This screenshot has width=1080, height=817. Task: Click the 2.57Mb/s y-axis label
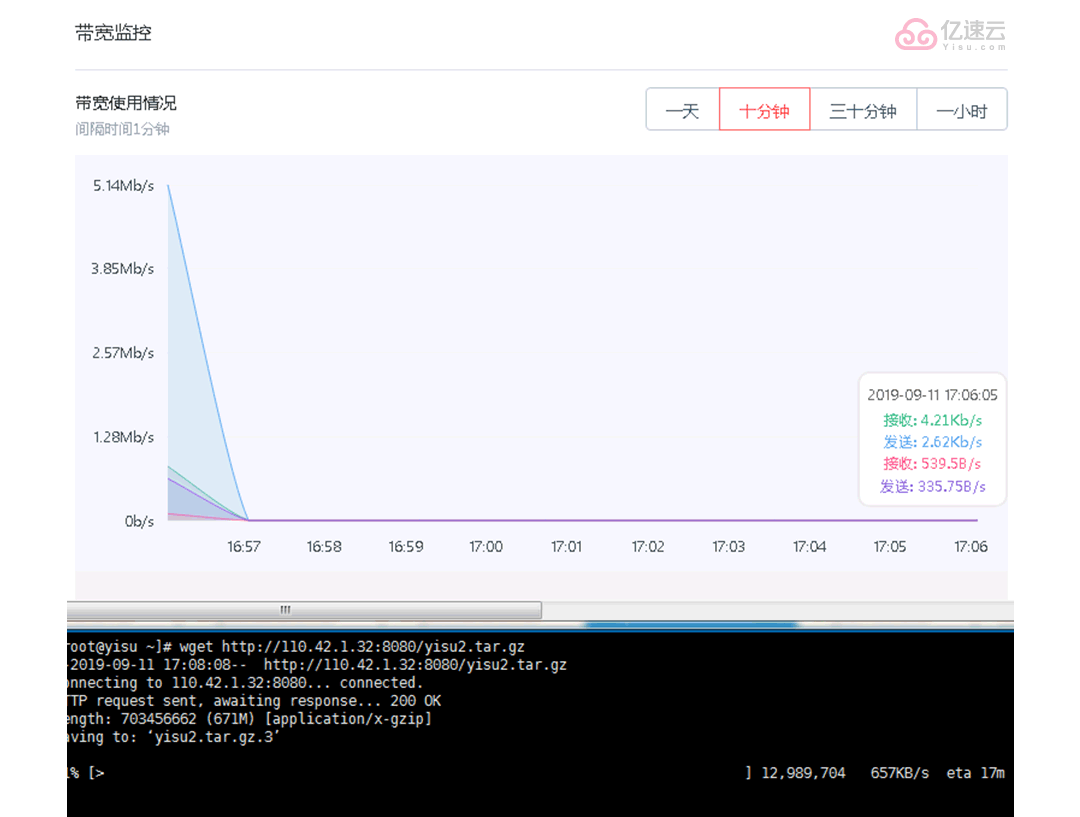pos(123,353)
